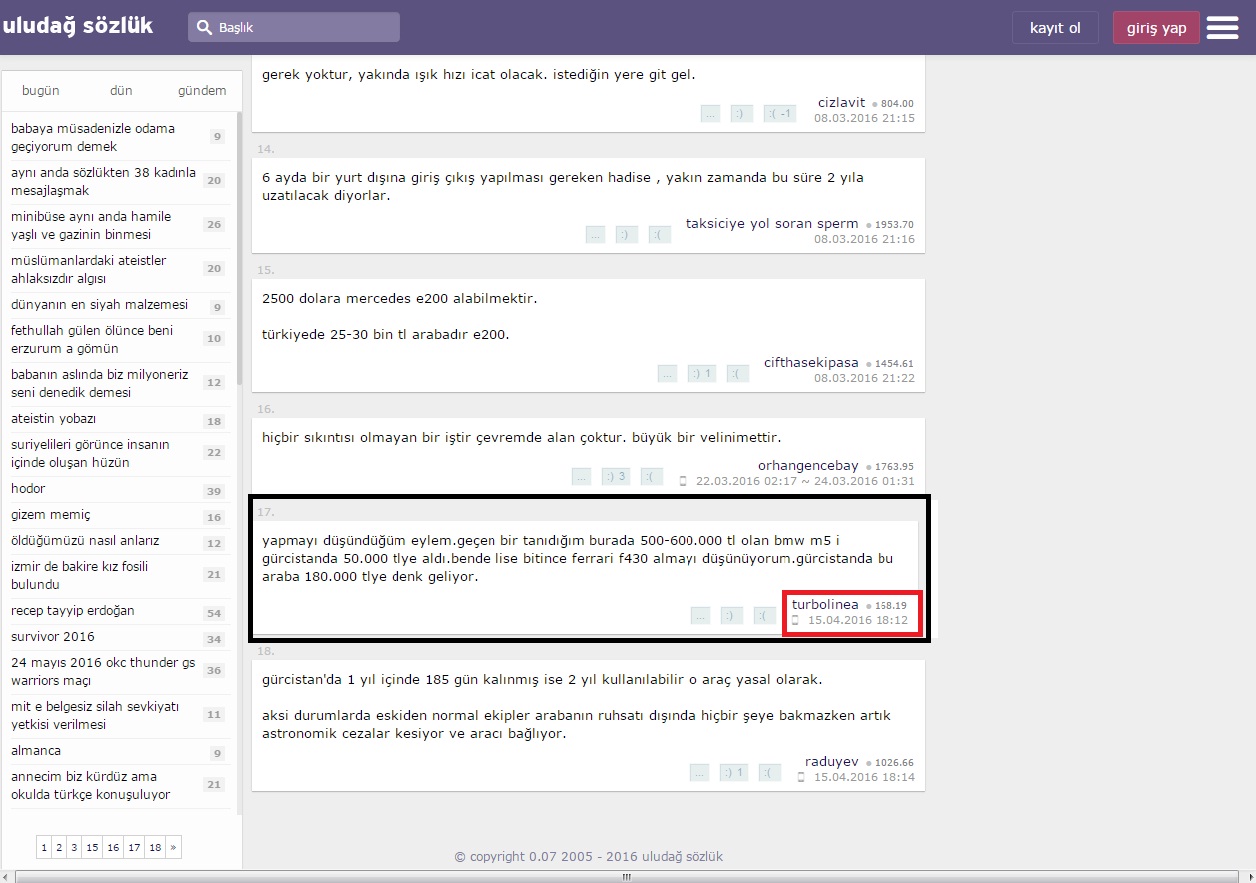Switch to the bugün tab
This screenshot has height=883, width=1256.
tap(41, 90)
